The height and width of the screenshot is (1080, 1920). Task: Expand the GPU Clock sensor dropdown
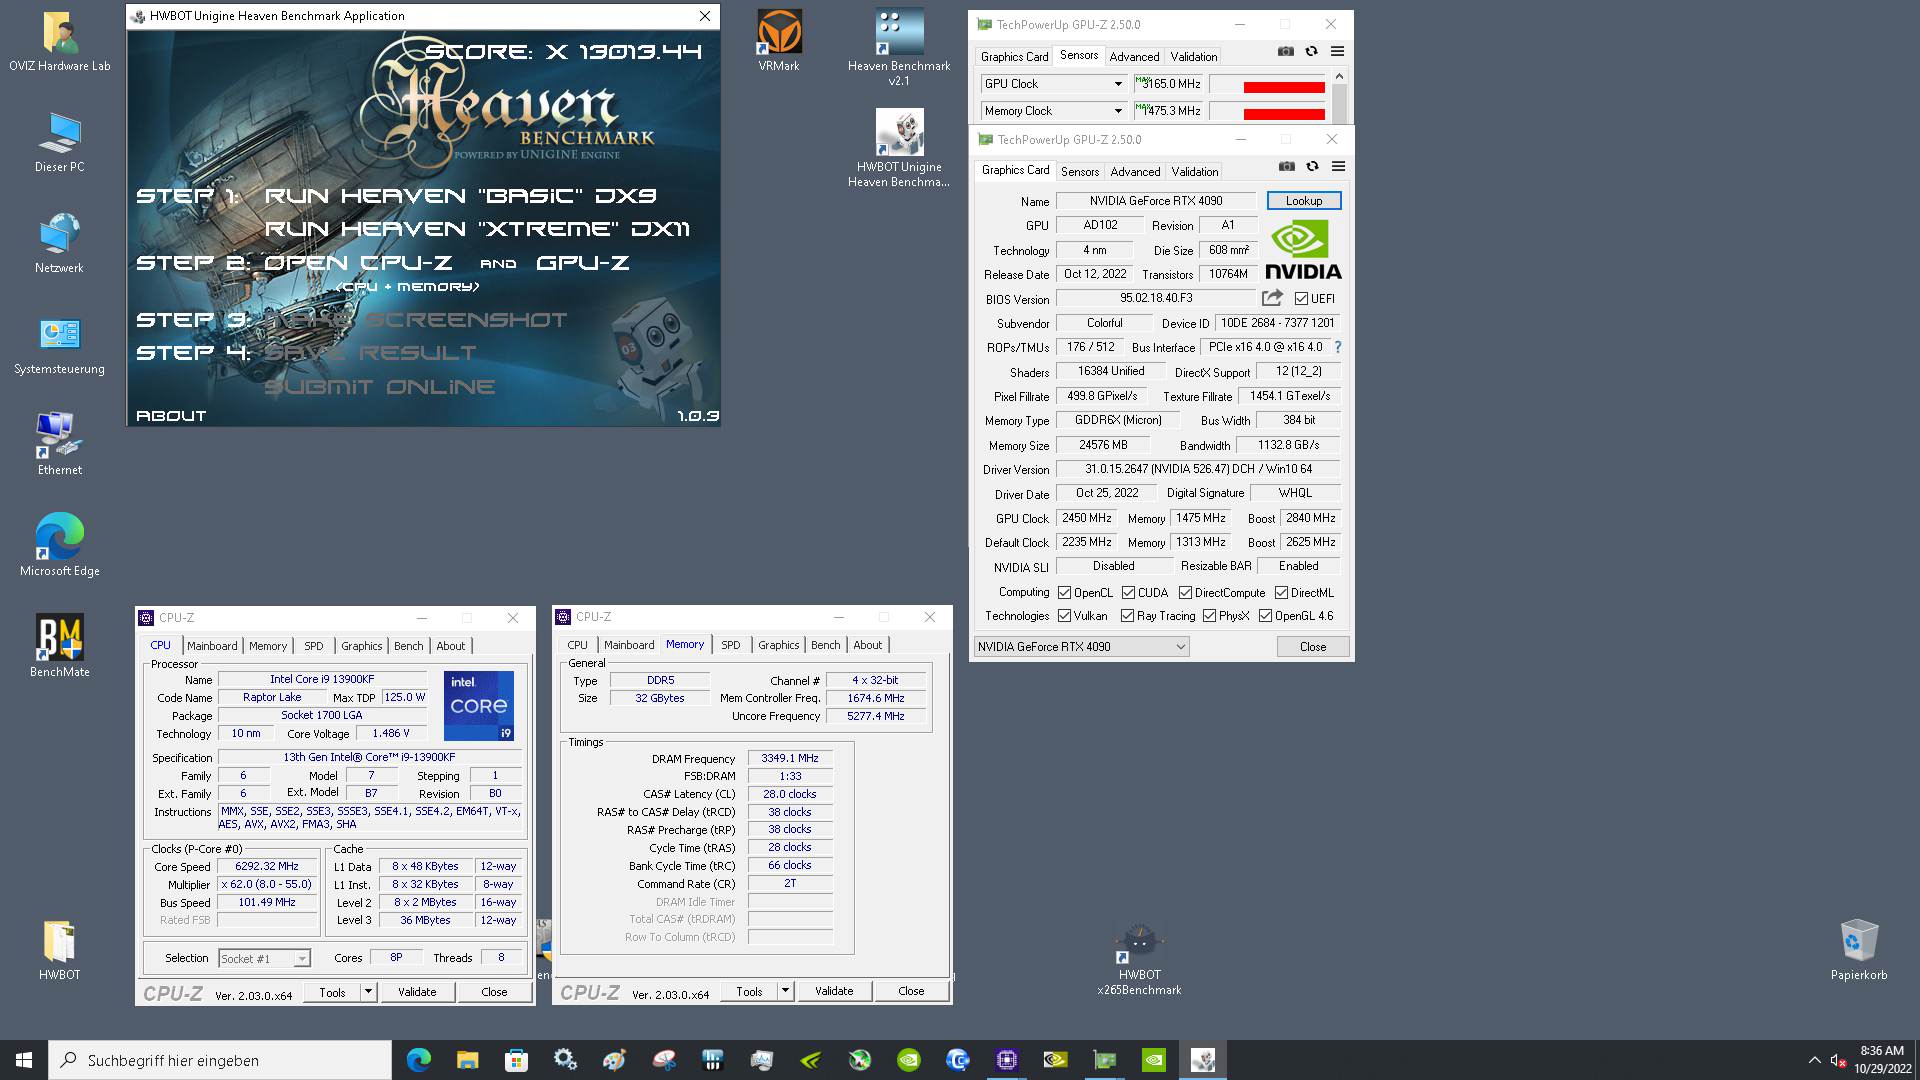1118,84
